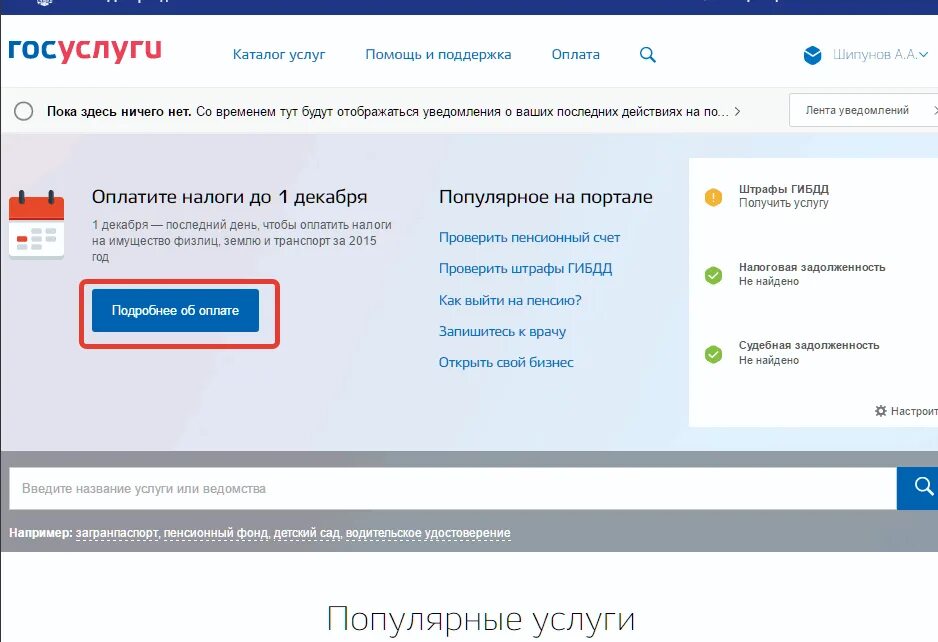Select the example query водительское удостоверение
The image size is (938, 642).
tap(428, 533)
